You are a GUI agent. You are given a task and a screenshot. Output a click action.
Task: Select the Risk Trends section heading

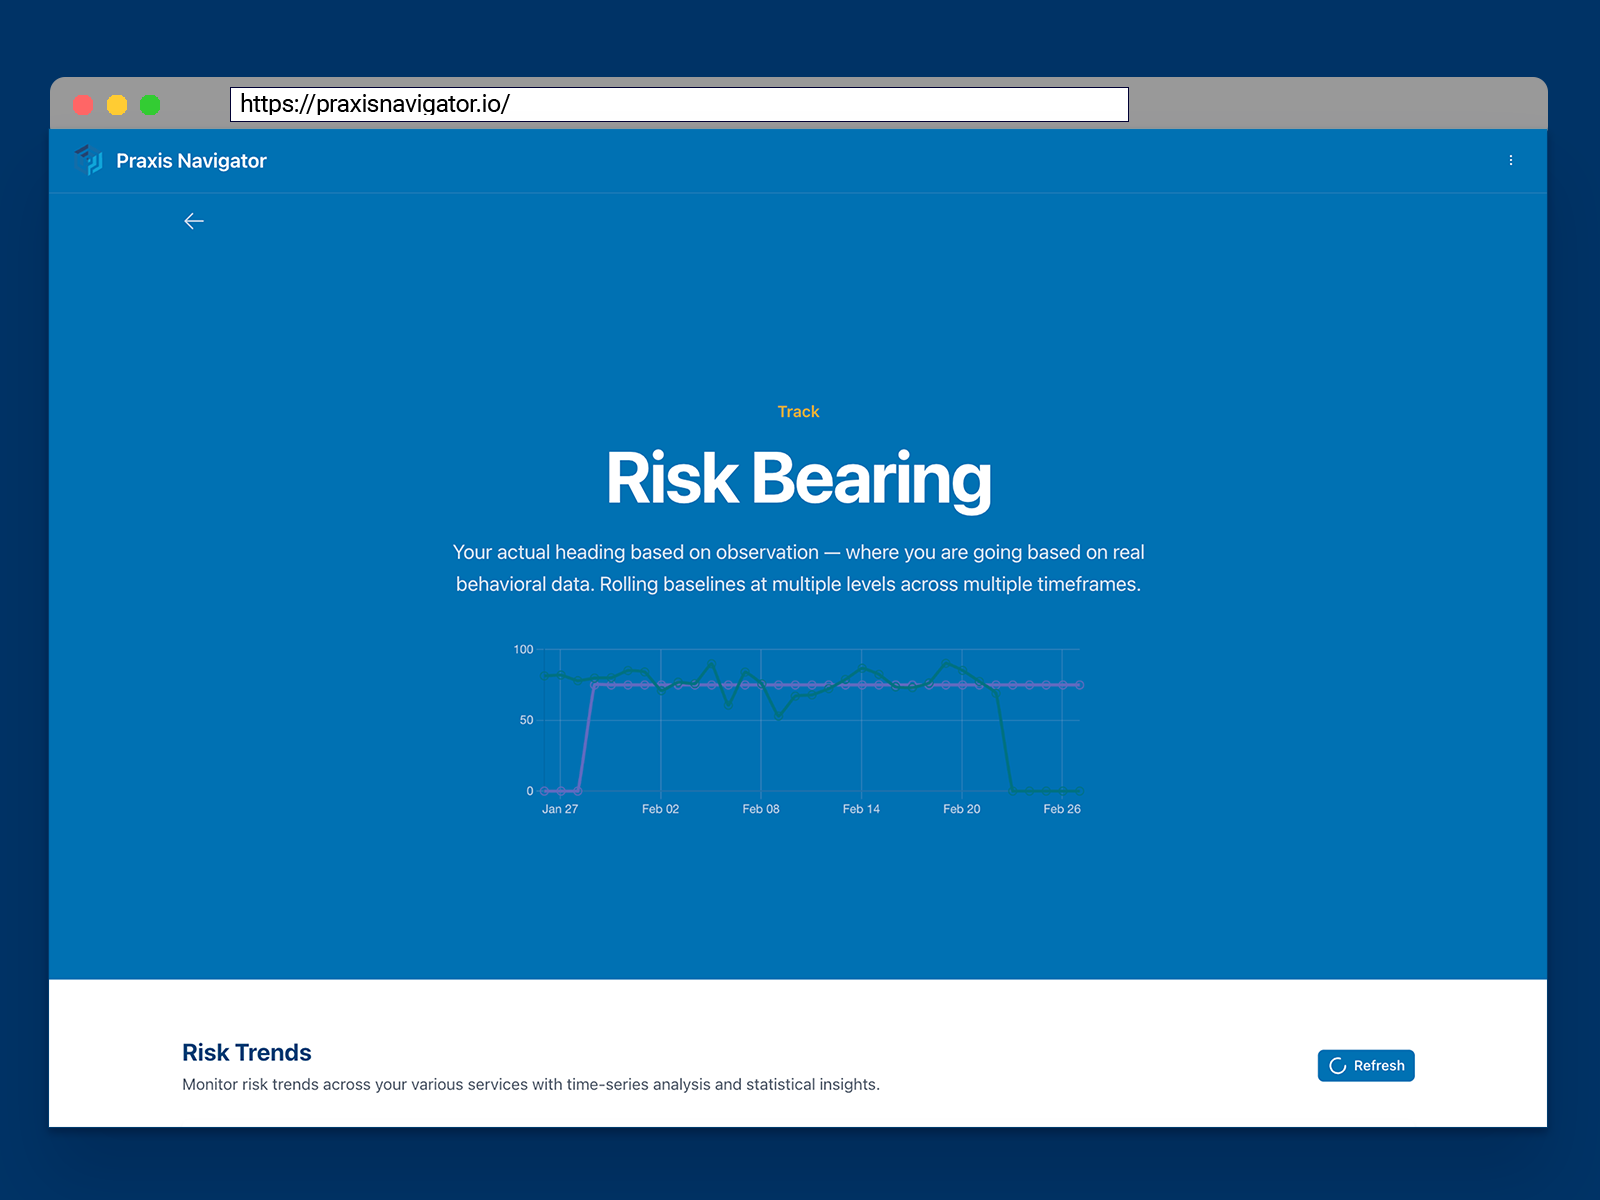pos(246,1052)
